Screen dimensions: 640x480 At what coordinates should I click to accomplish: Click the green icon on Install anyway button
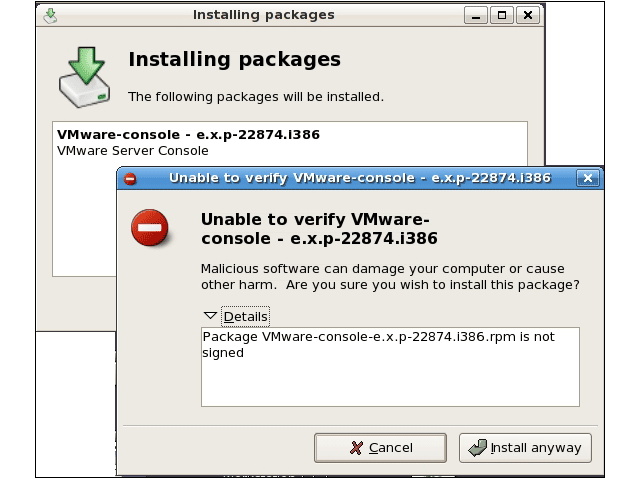478,448
